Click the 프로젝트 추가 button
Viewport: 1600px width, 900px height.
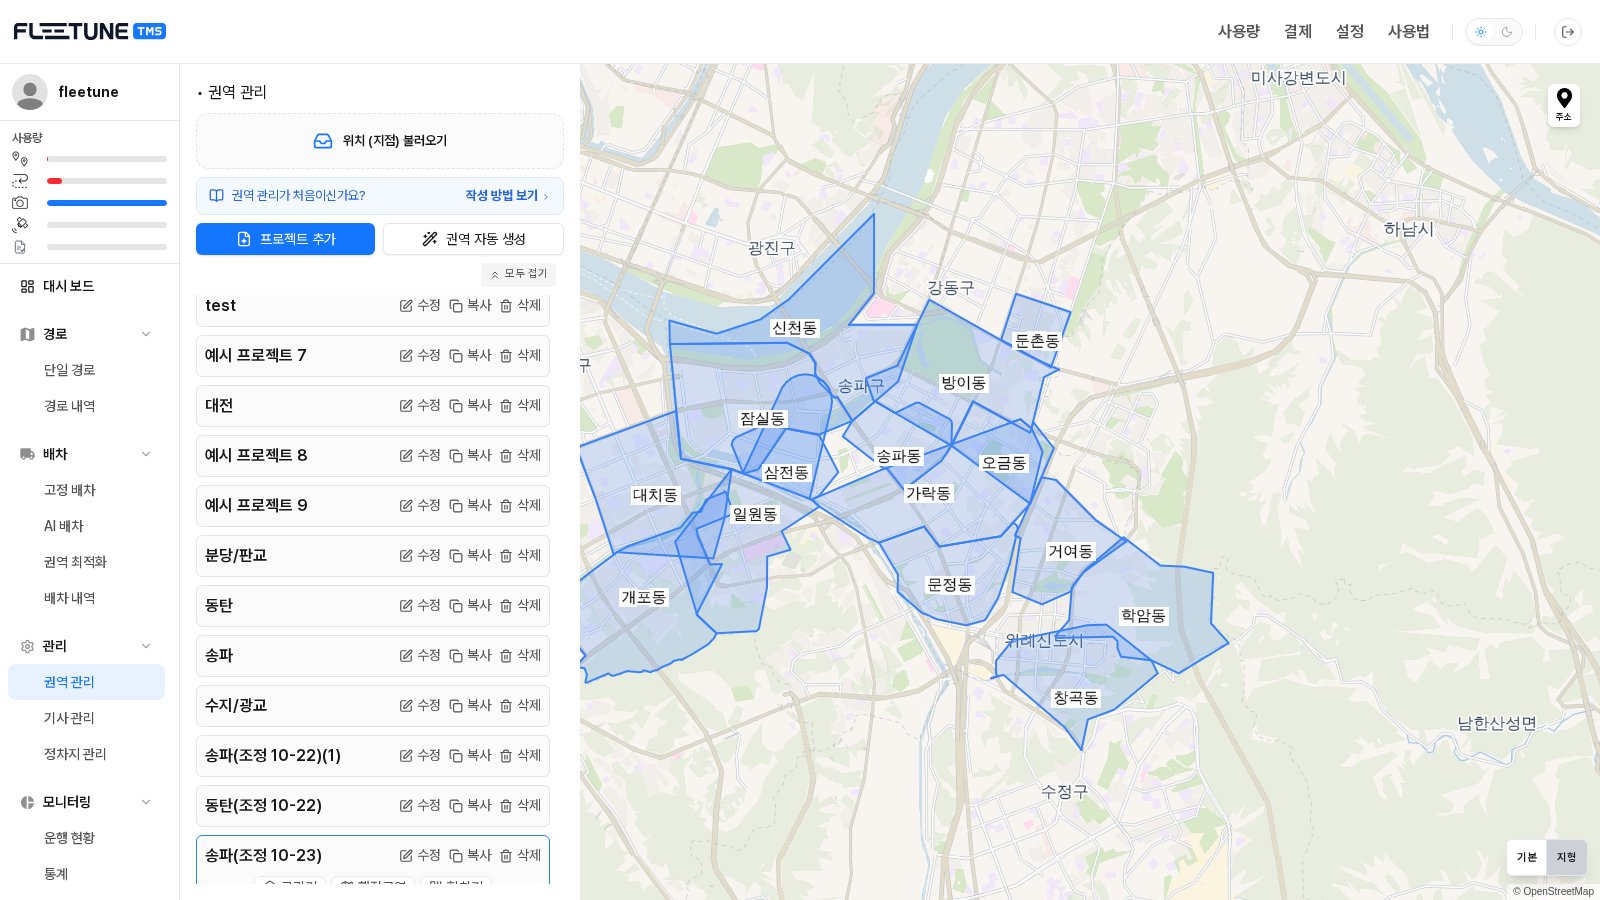click(285, 239)
